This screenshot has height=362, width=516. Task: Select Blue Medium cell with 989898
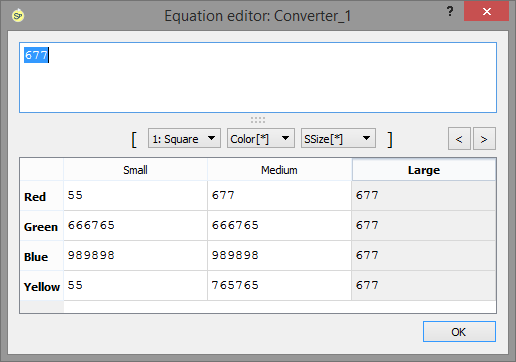click(x=279, y=256)
